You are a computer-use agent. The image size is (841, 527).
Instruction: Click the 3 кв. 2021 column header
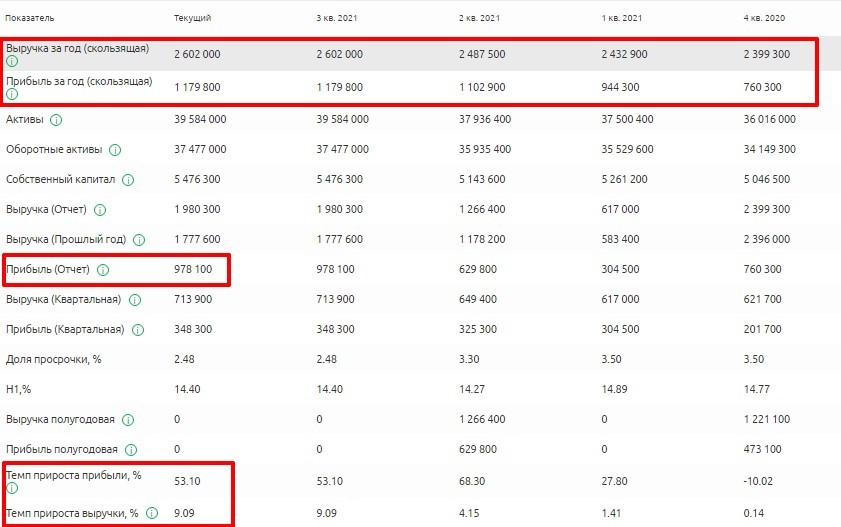pyautogui.click(x=335, y=19)
